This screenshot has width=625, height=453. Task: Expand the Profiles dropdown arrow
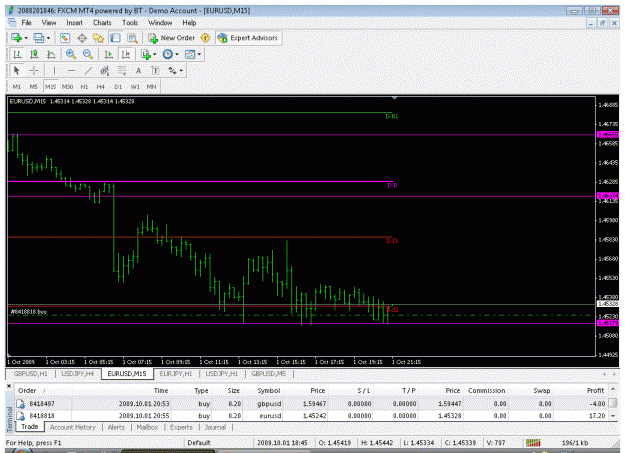coord(48,38)
